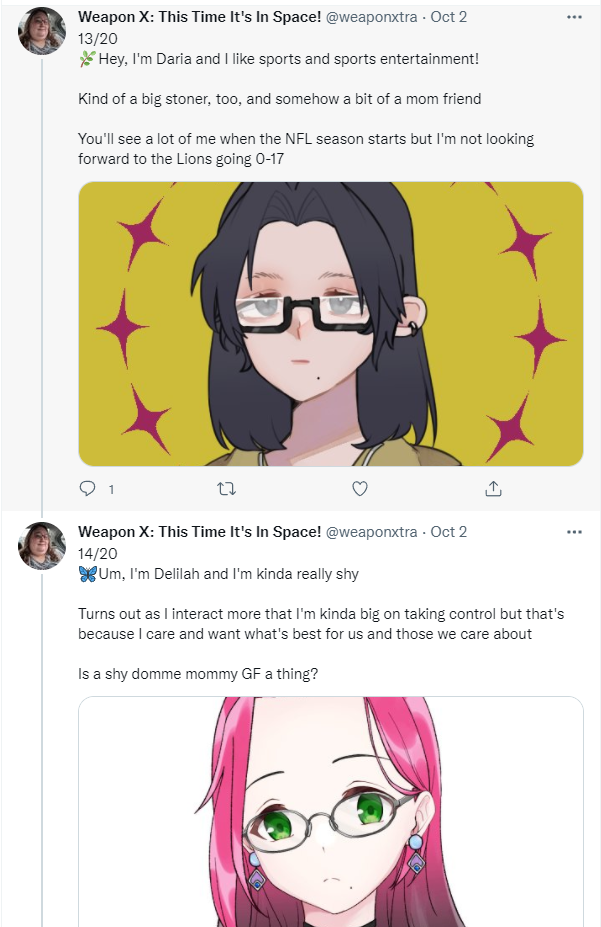Viewport: 601px width, 927px height.
Task: Open the tweet text about shy domme mommy GF
Action: tap(198, 674)
